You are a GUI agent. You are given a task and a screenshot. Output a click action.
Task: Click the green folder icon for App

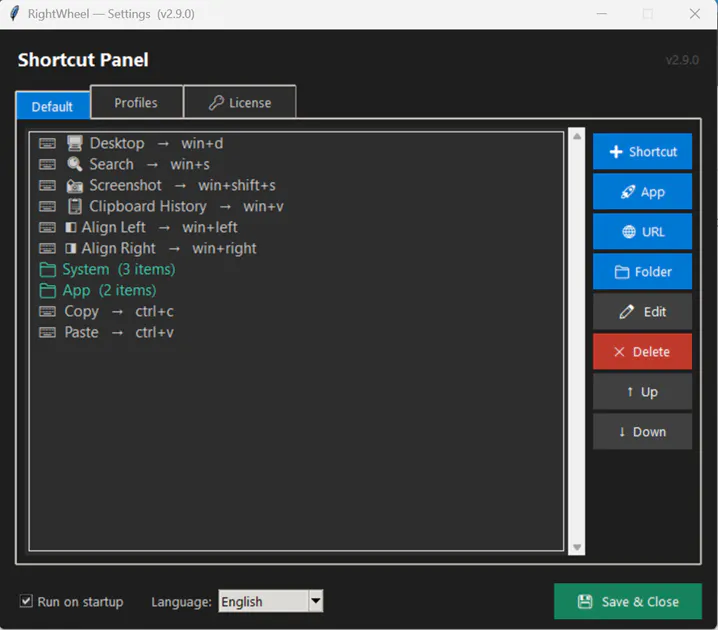tap(48, 291)
